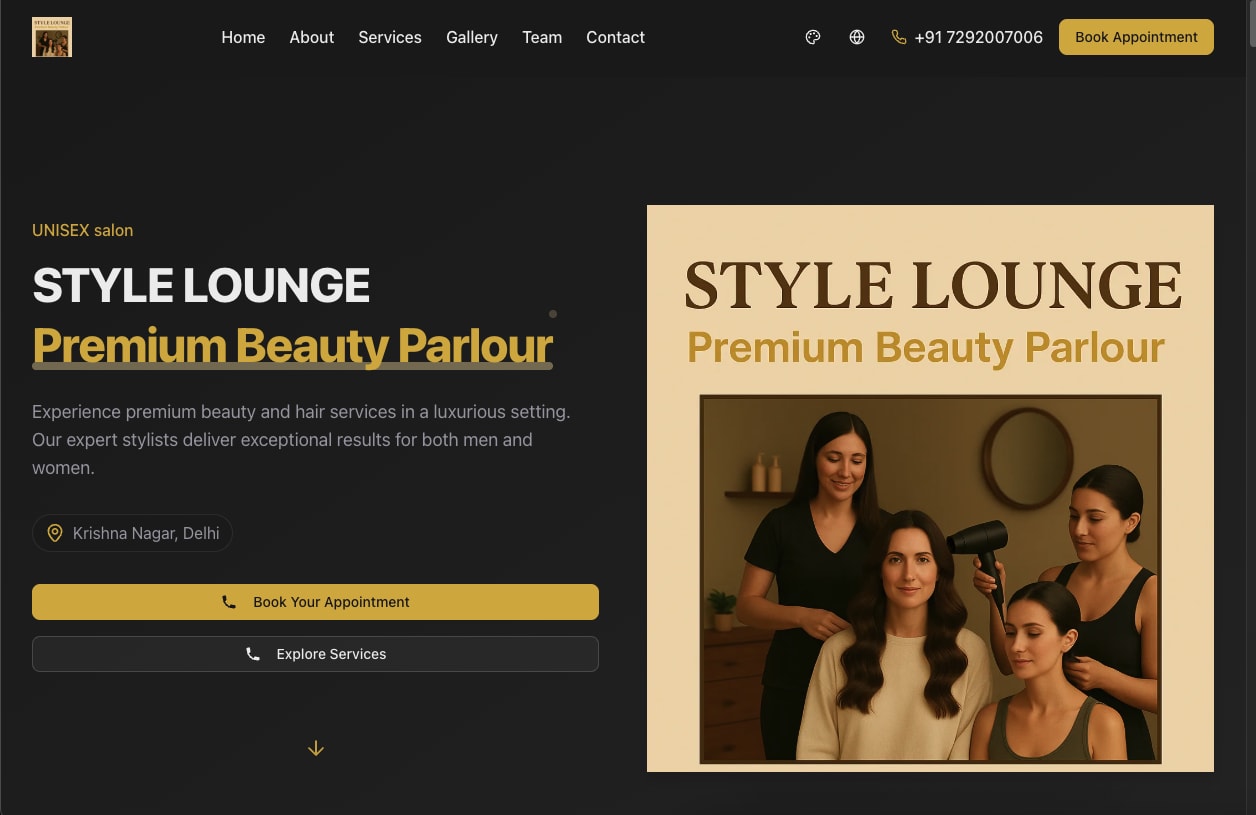Open the About nav item
The height and width of the screenshot is (815, 1256).
pos(312,37)
